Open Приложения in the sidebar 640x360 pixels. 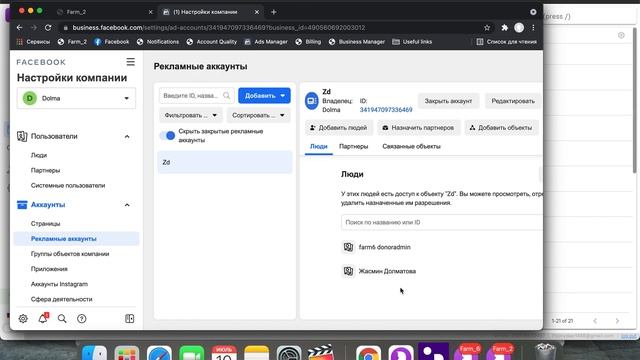pyautogui.click(x=49, y=269)
